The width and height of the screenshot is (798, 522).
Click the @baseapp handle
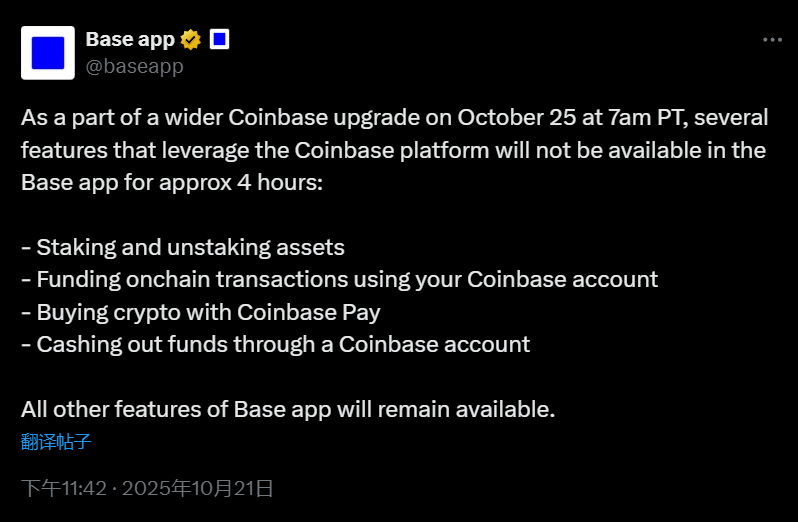point(134,67)
